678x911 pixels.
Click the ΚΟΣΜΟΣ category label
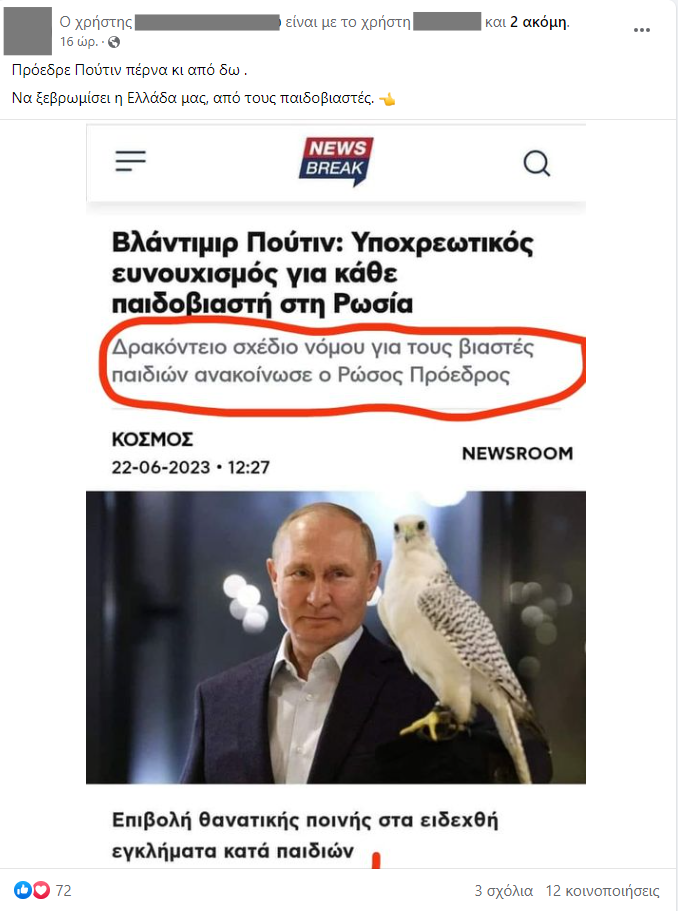(152, 439)
